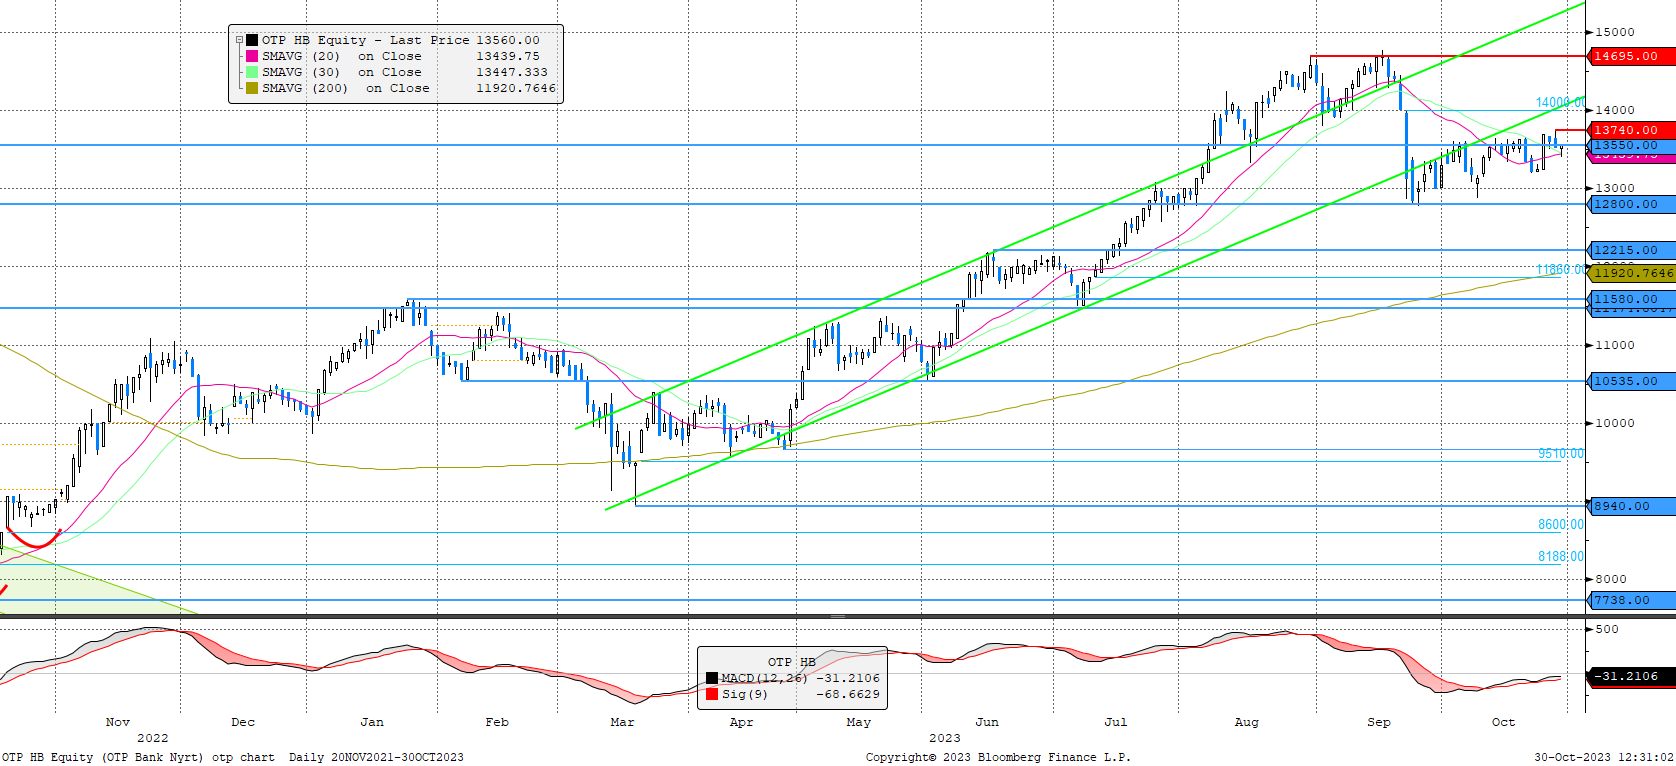Select the red 13740.00 price level label
Screen dimensions: 1676x766
pos(1630,130)
